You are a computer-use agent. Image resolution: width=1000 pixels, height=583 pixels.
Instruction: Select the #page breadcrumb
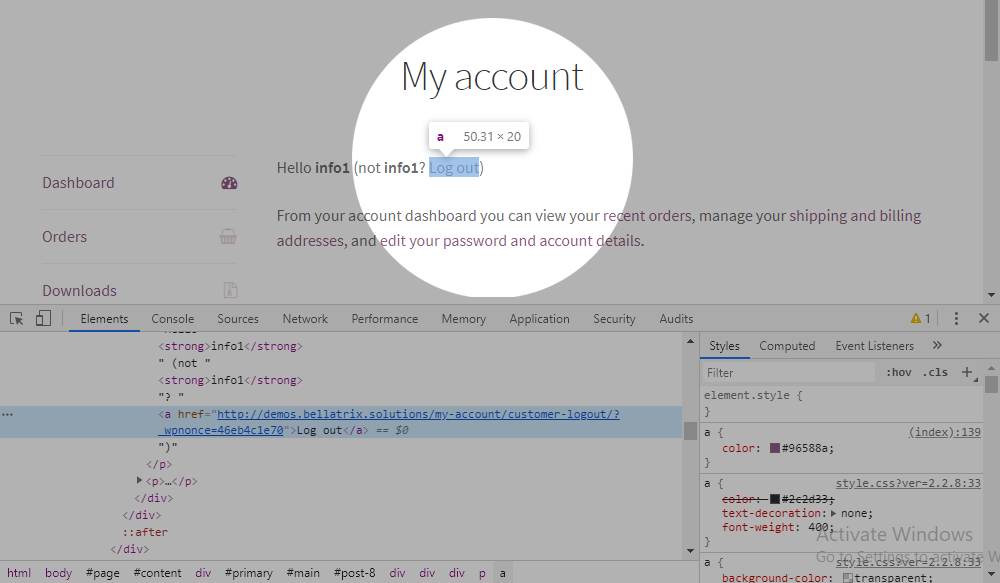click(102, 573)
